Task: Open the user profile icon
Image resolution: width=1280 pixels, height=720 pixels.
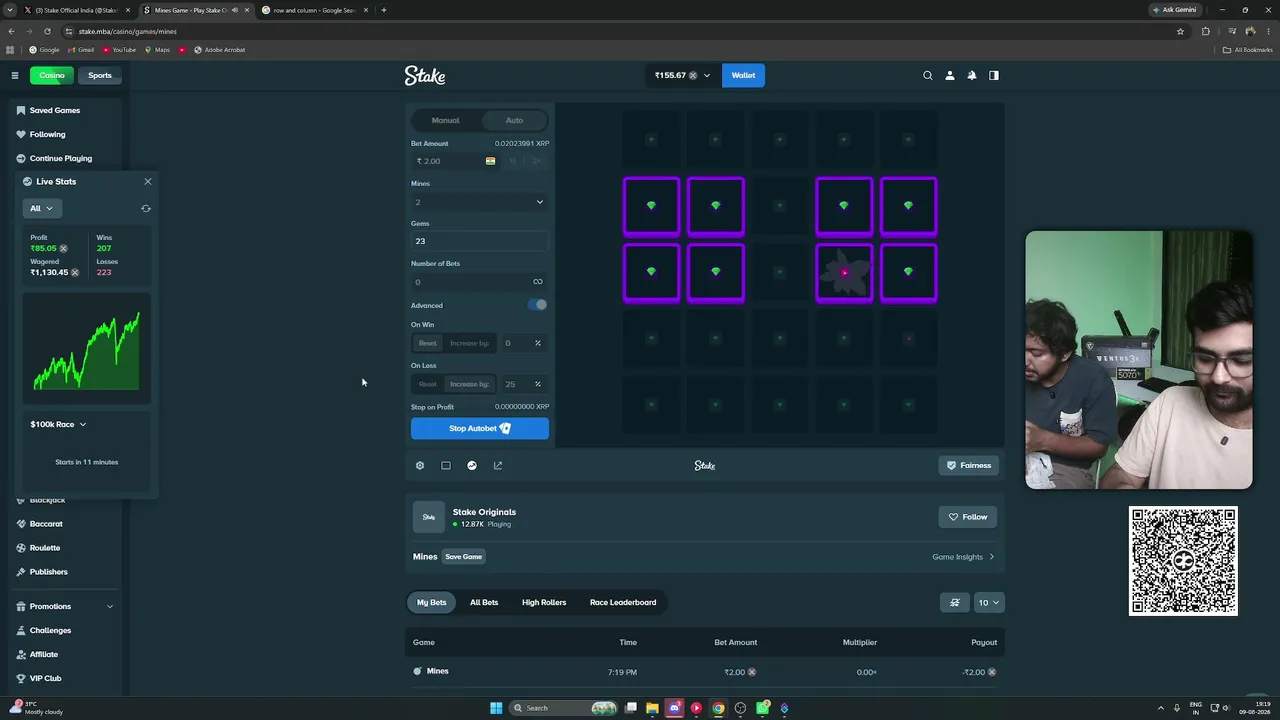Action: (950, 75)
